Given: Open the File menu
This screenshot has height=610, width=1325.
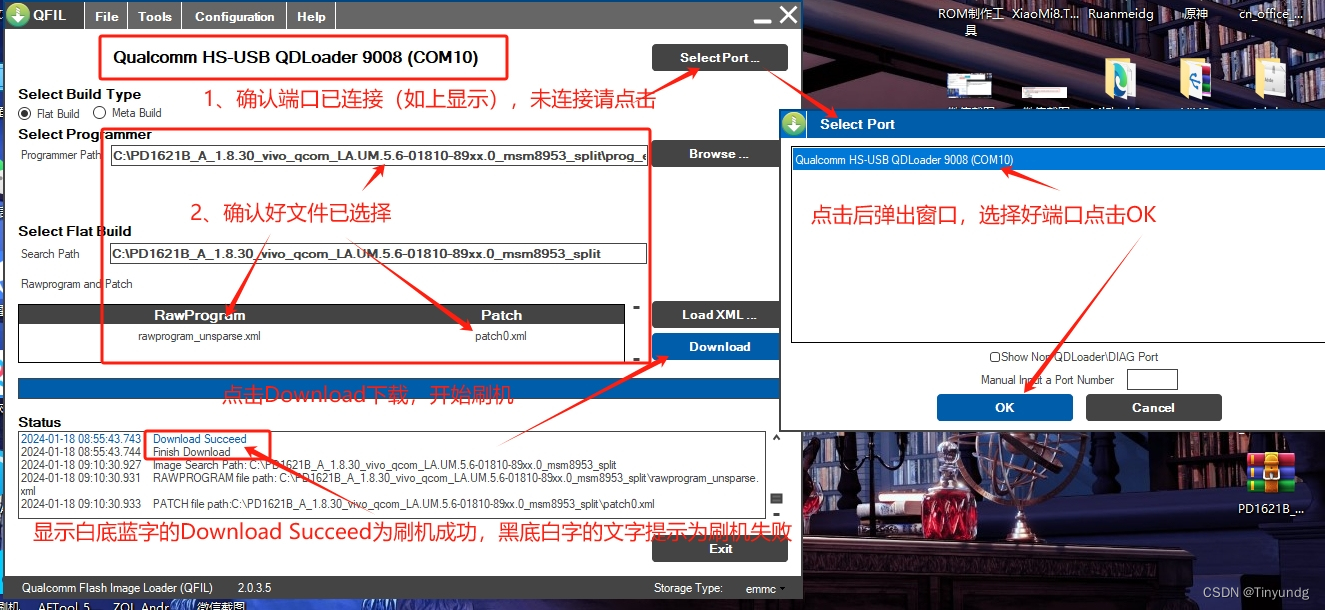Looking at the screenshot, I should [107, 16].
